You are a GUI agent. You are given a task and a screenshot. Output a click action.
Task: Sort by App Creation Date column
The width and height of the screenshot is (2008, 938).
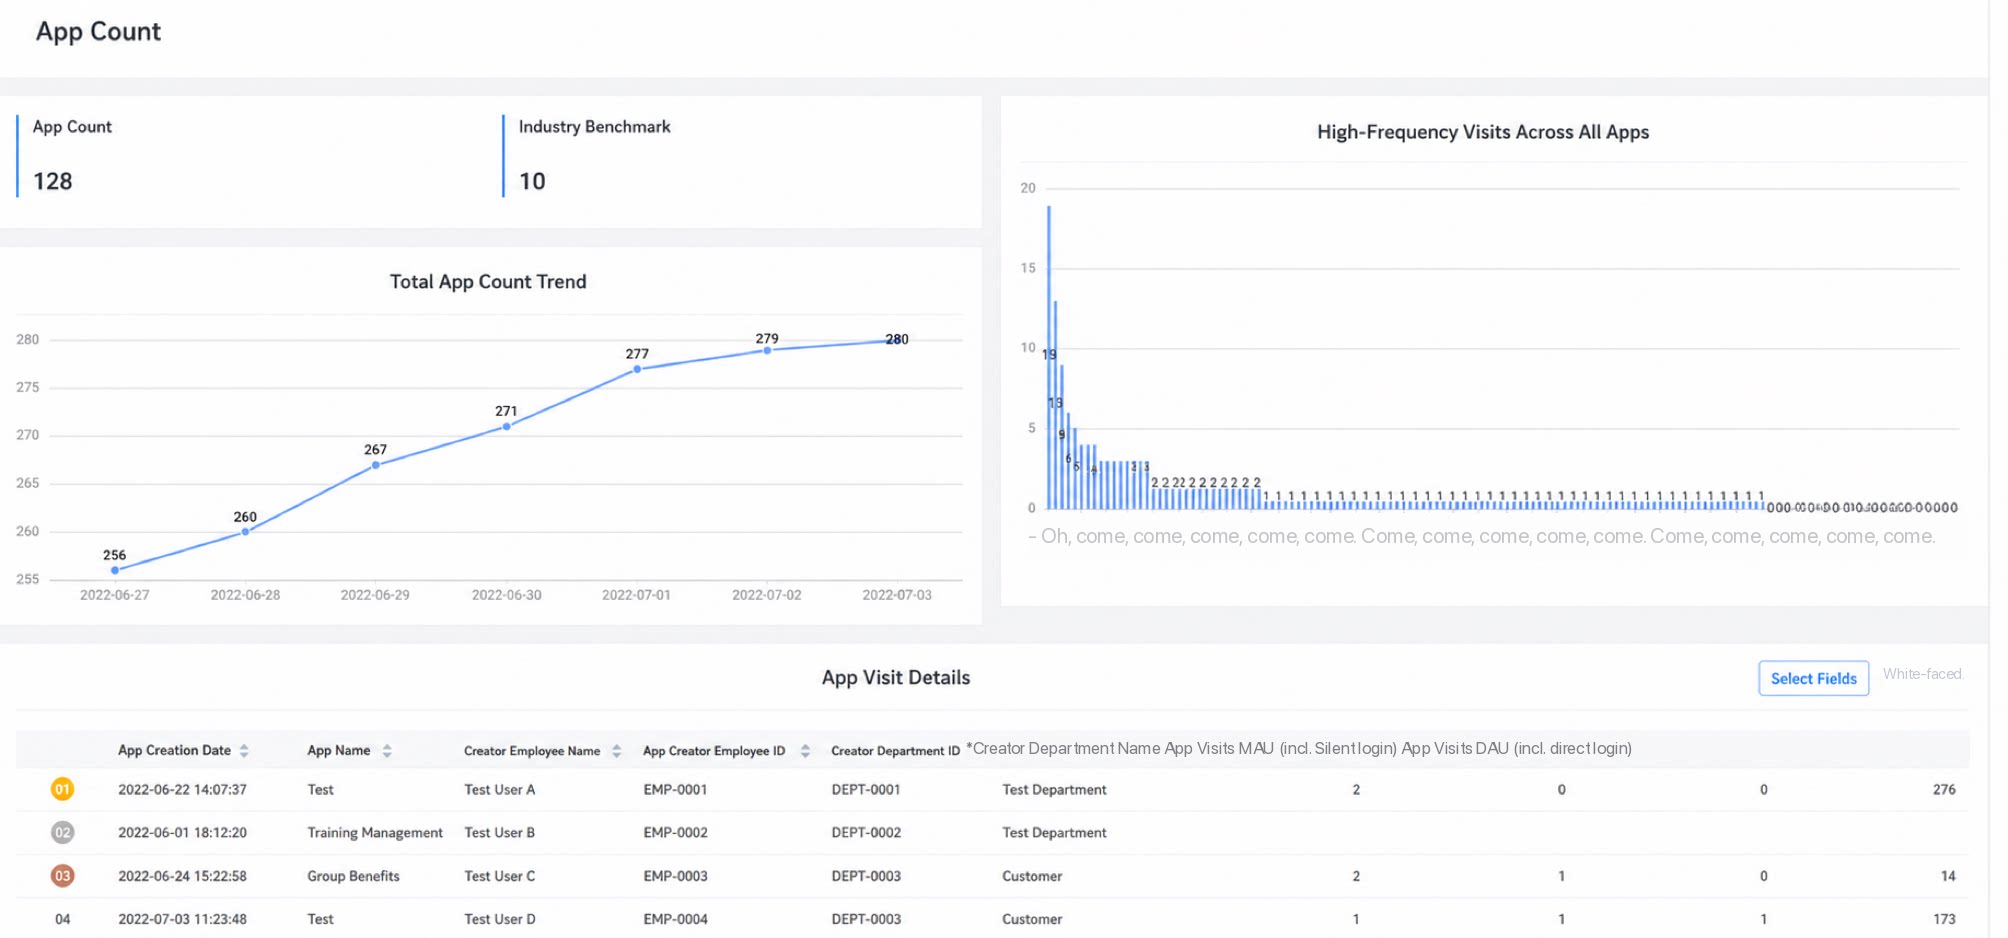pyautogui.click(x=244, y=751)
